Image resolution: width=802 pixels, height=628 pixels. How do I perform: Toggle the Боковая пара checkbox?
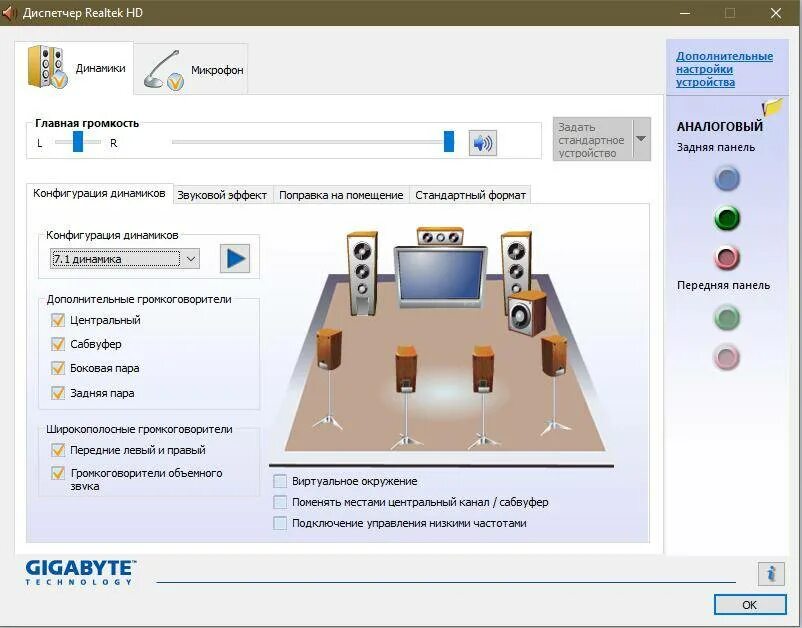coord(58,368)
